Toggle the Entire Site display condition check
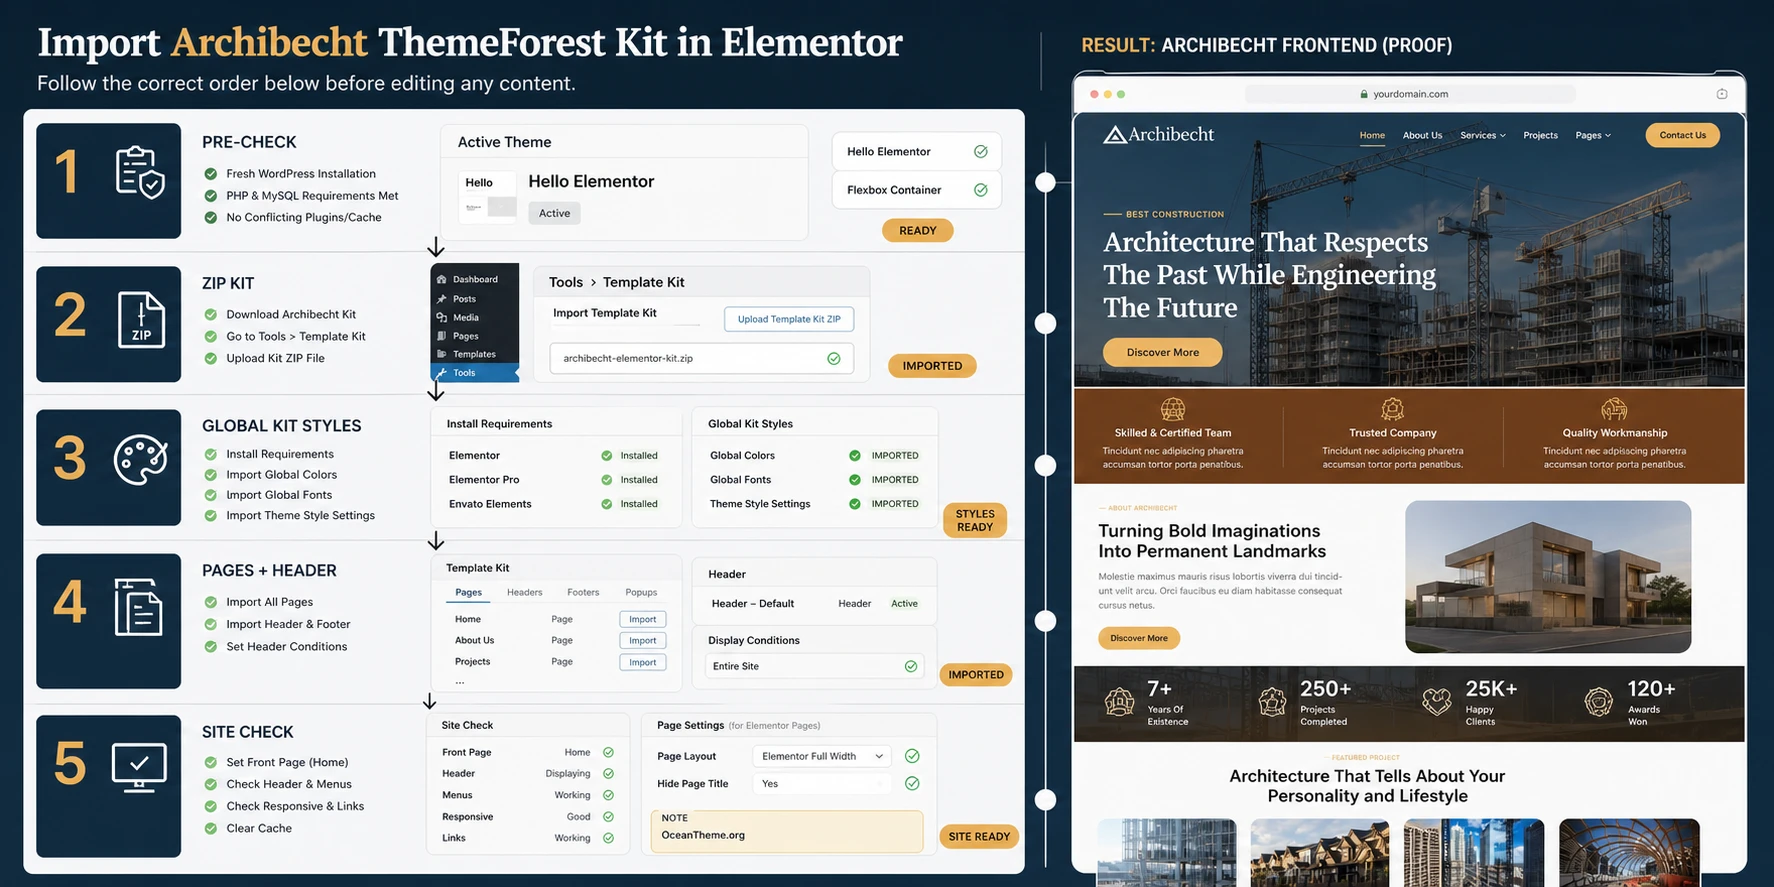Viewport: 1774px width, 887px height. coord(911,666)
